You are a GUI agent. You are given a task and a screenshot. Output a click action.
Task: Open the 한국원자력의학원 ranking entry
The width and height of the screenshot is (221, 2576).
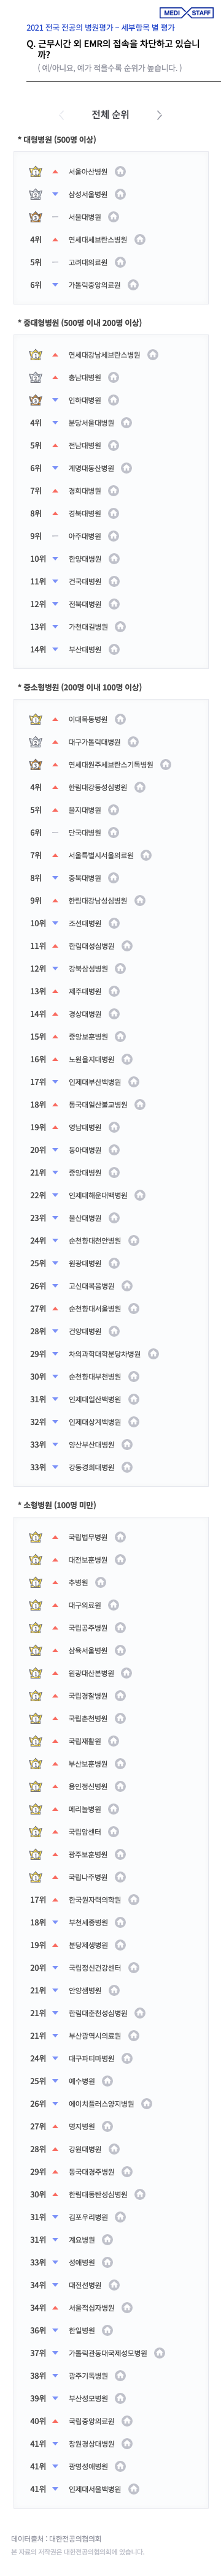95,1900
